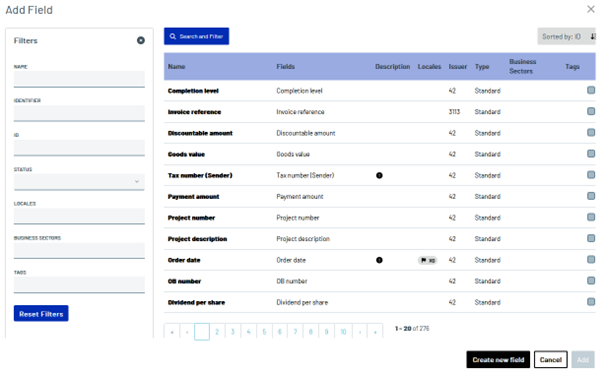Go to page 8
The width and height of the screenshot is (605, 376).
click(x=311, y=332)
